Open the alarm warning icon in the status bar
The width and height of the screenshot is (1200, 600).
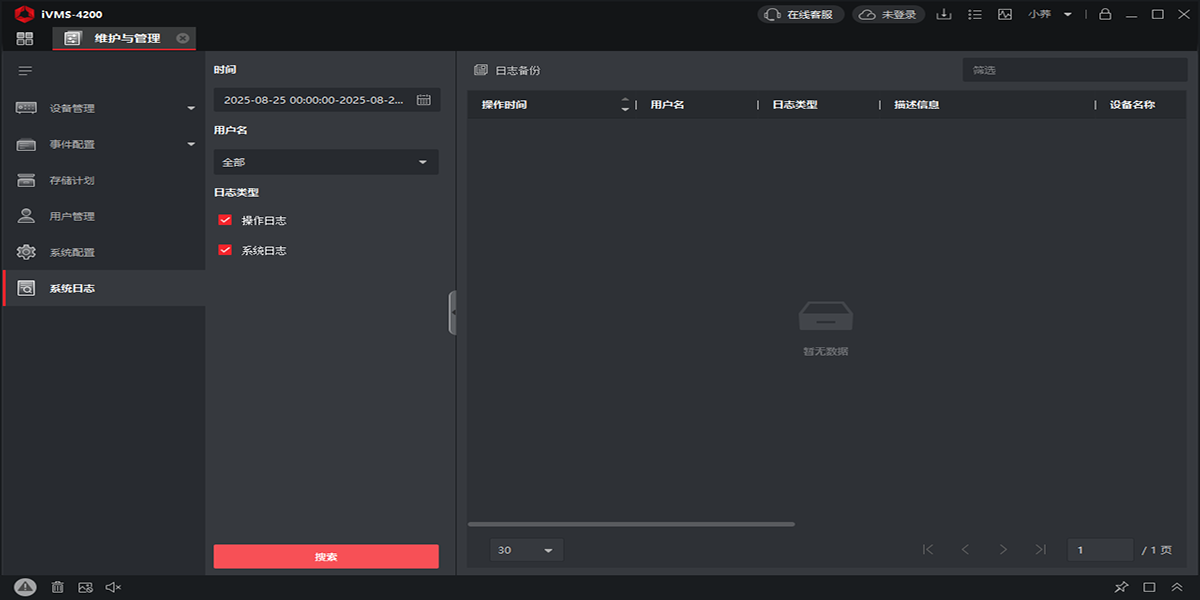tap(26, 587)
